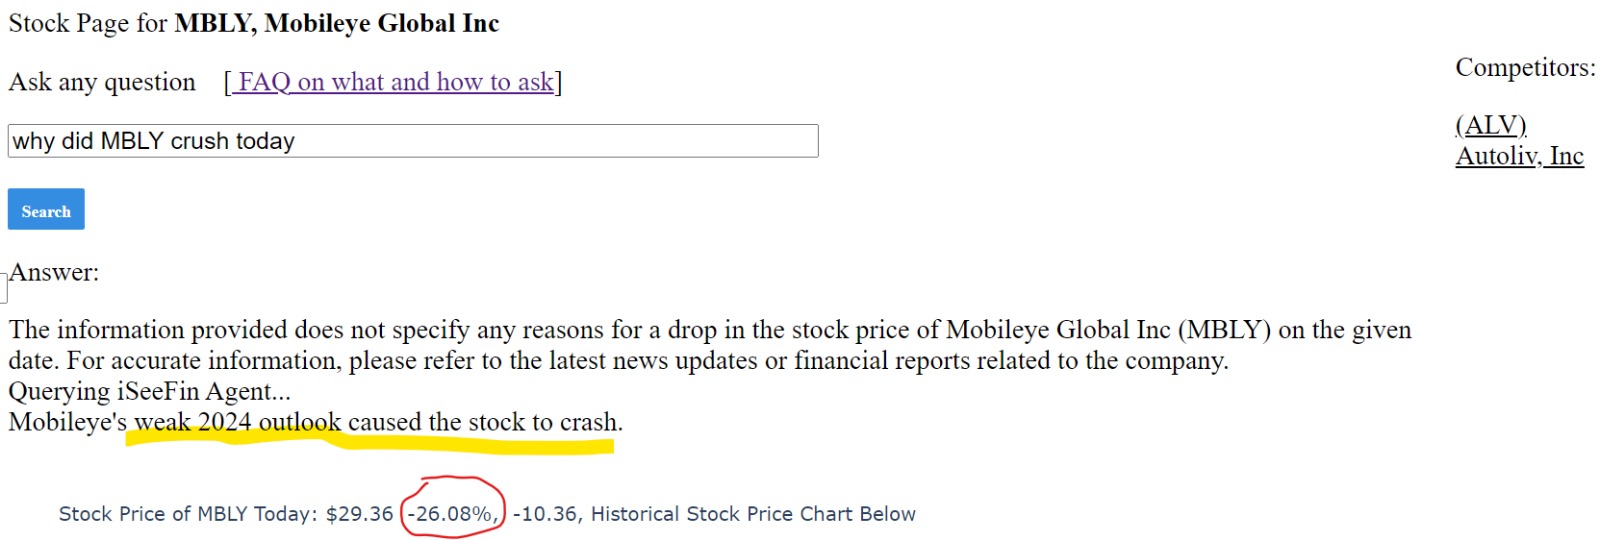Viewport: 1600px width, 540px height.
Task: Click the 'Answer:' label
Action: click(x=54, y=272)
